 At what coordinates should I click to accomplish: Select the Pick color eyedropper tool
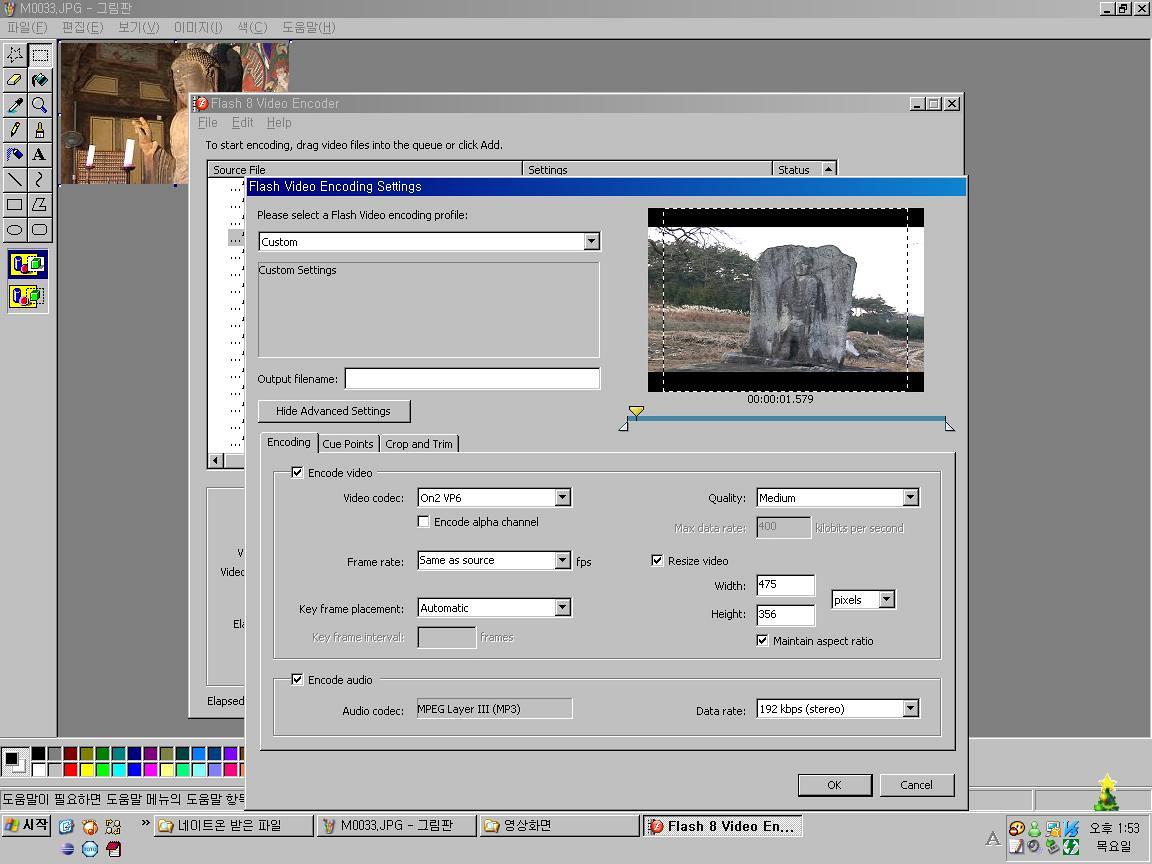coord(15,105)
